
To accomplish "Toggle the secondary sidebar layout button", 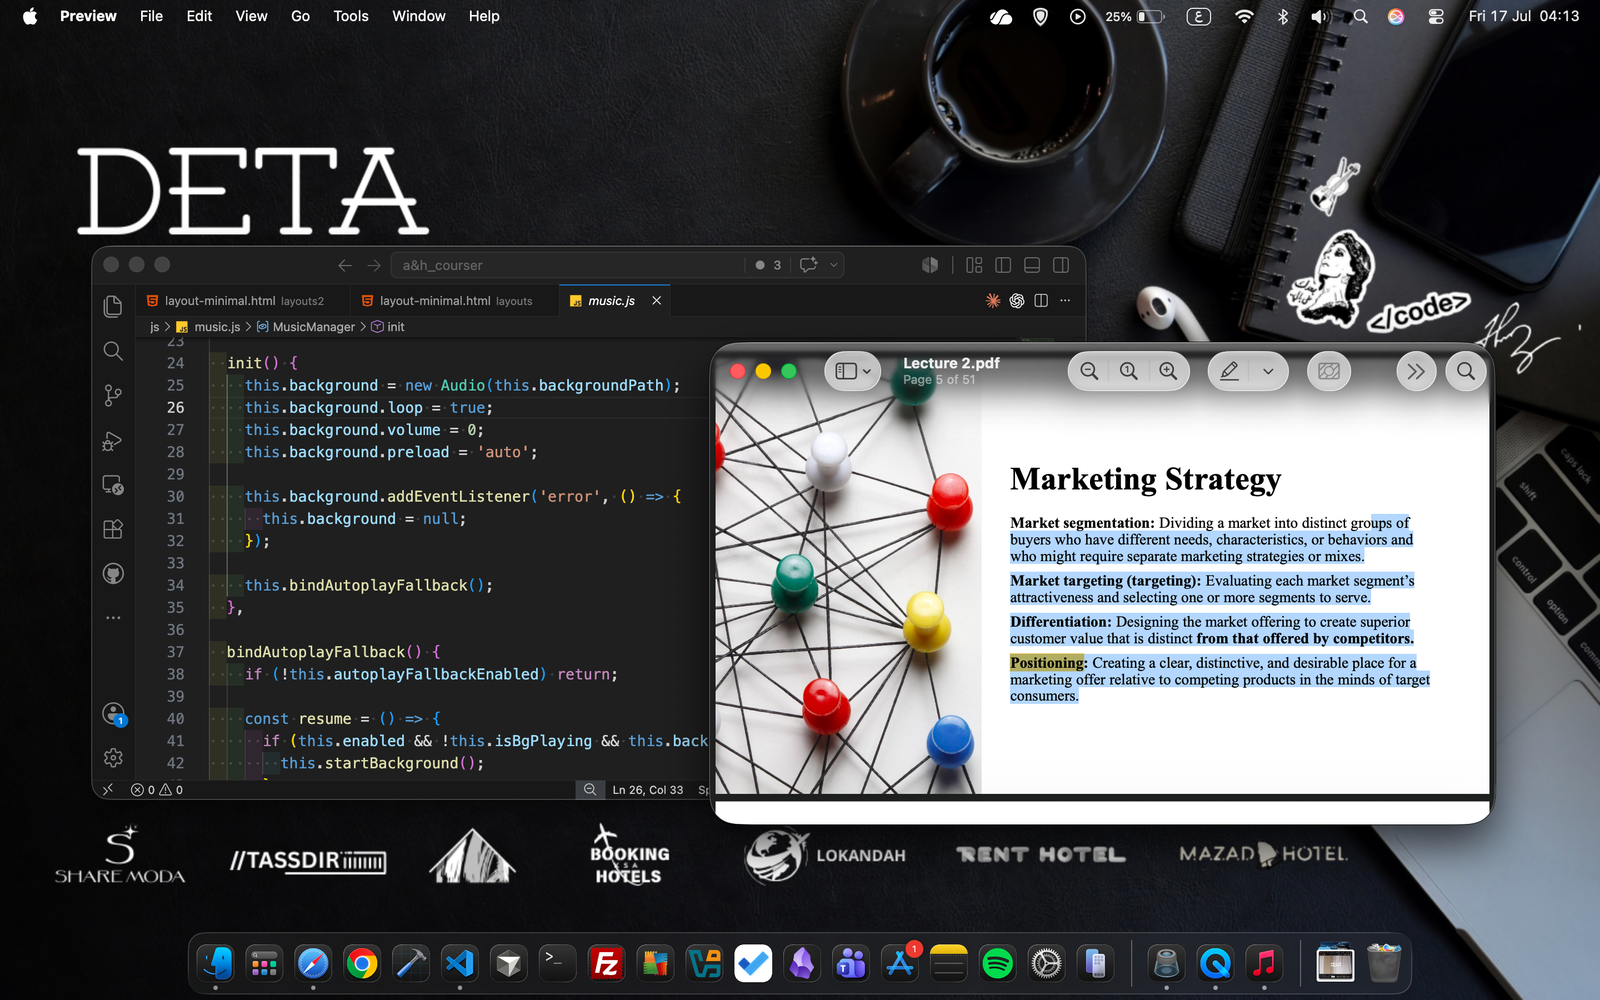I will point(1061,265).
